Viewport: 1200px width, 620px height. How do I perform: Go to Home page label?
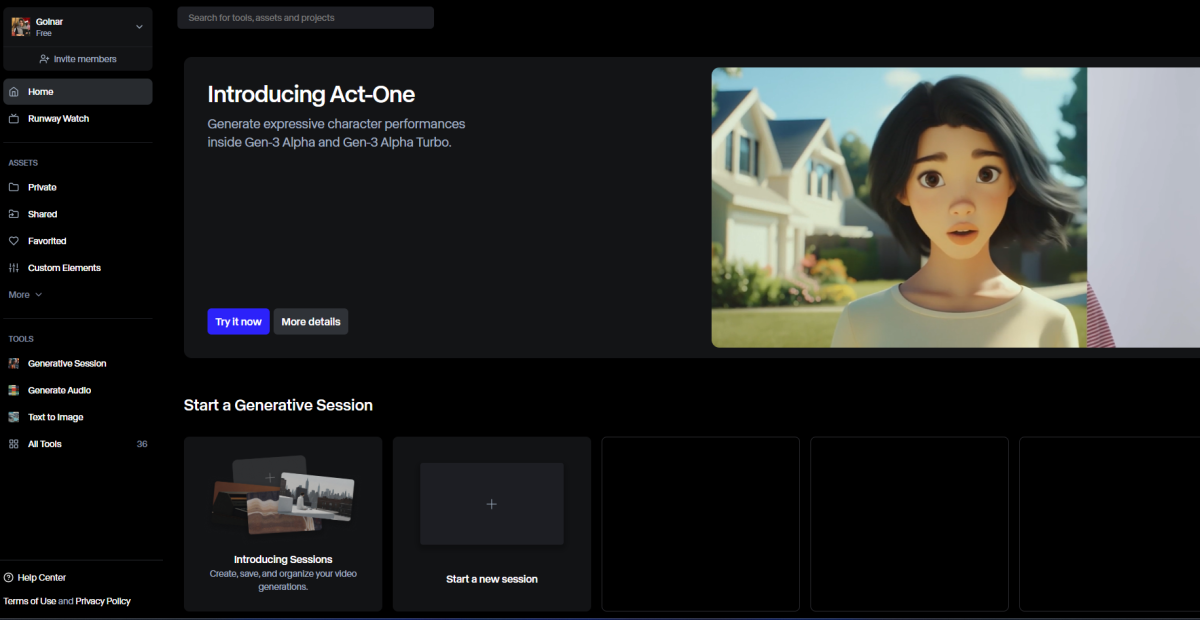click(41, 92)
